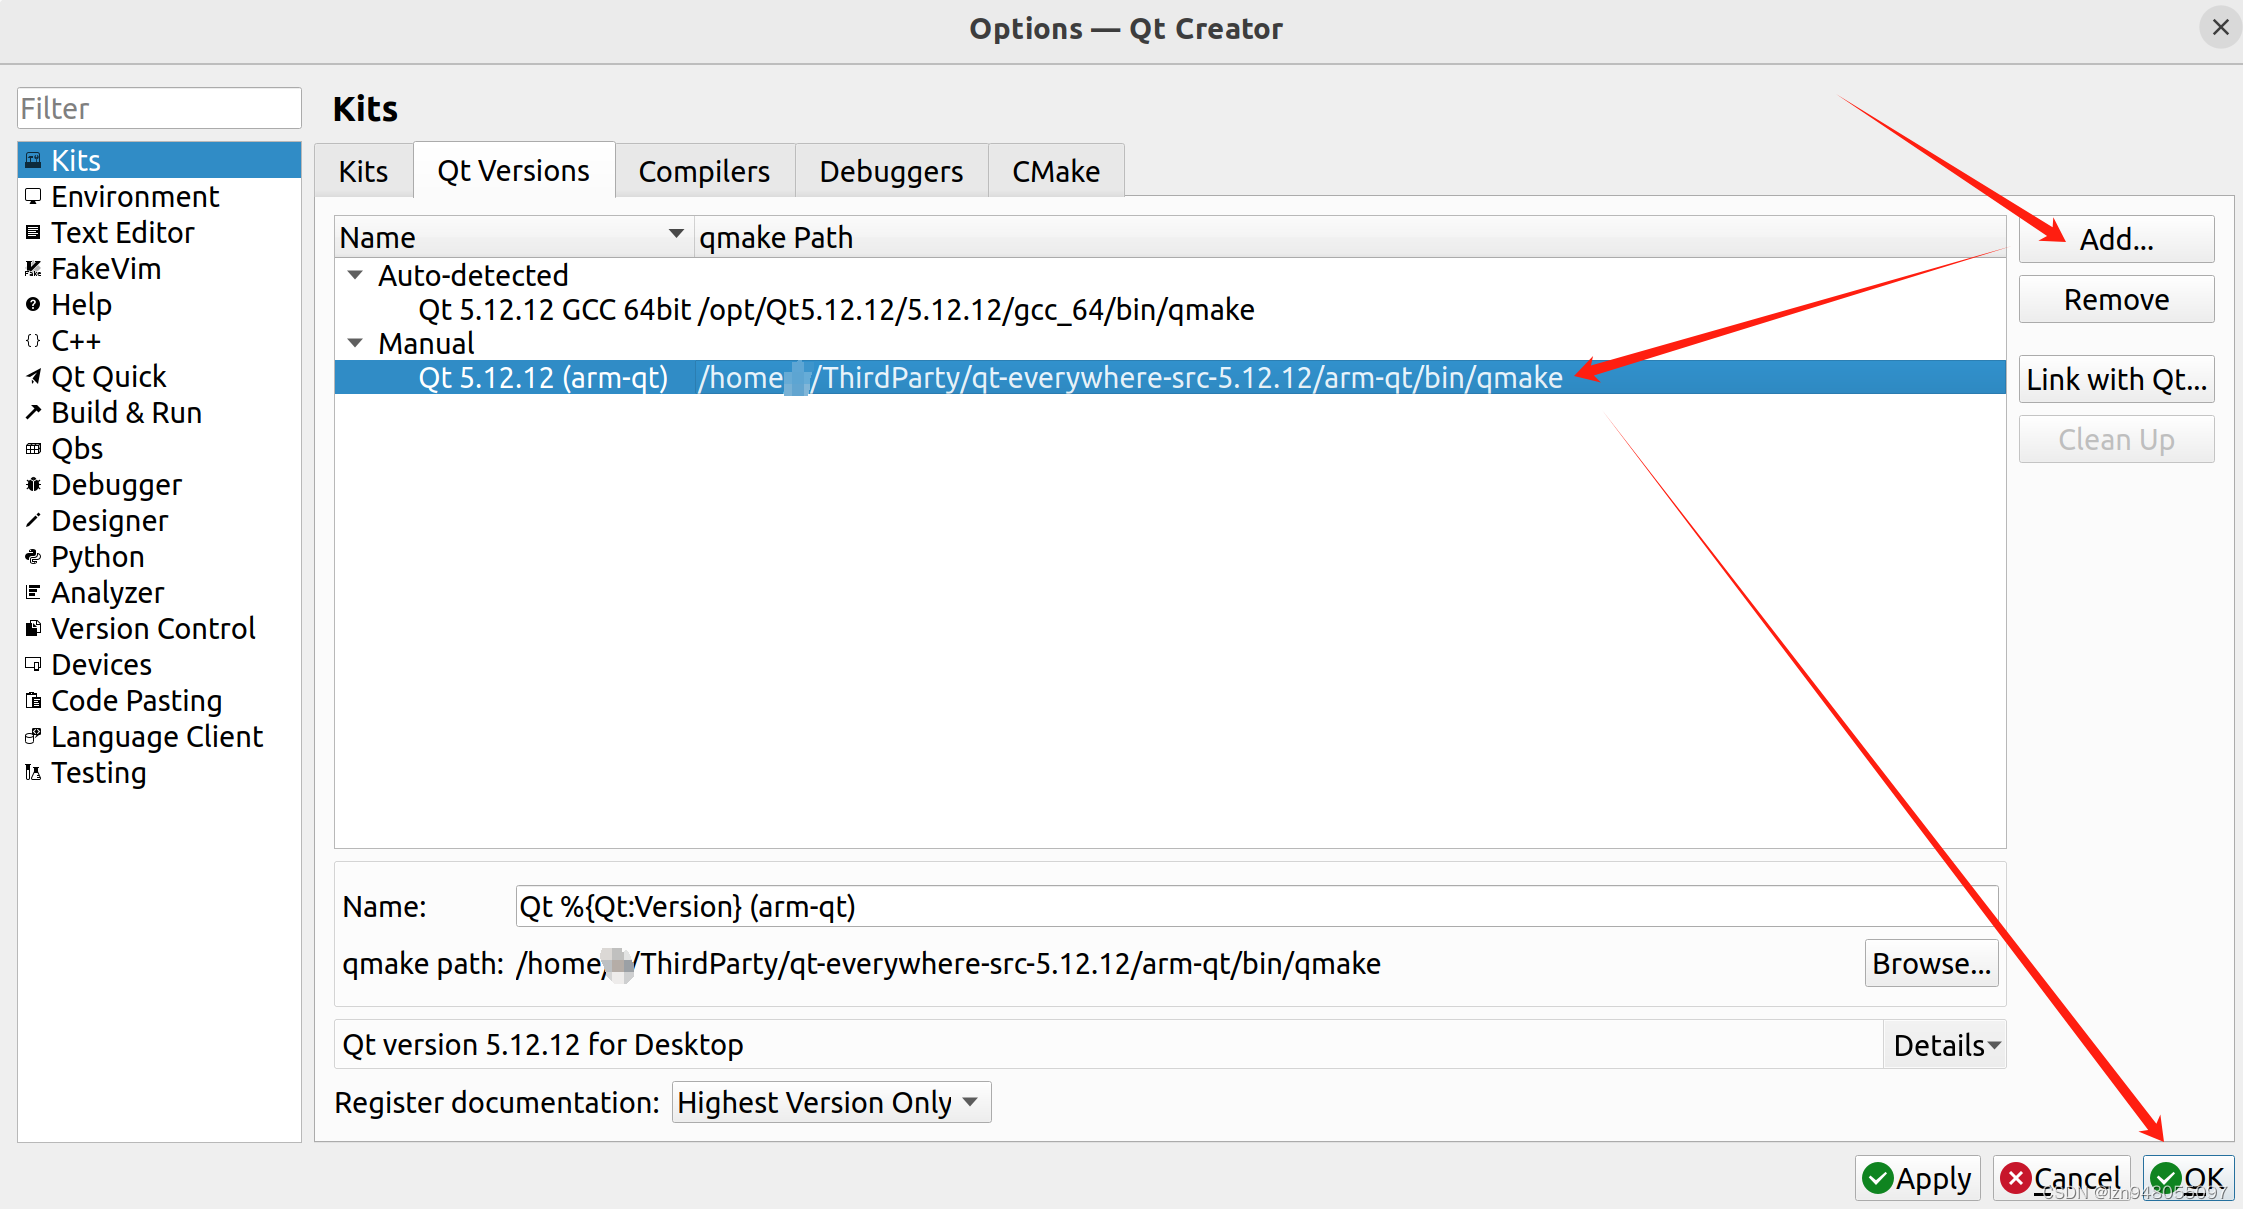Switch to the Compilers tab

click(x=704, y=171)
